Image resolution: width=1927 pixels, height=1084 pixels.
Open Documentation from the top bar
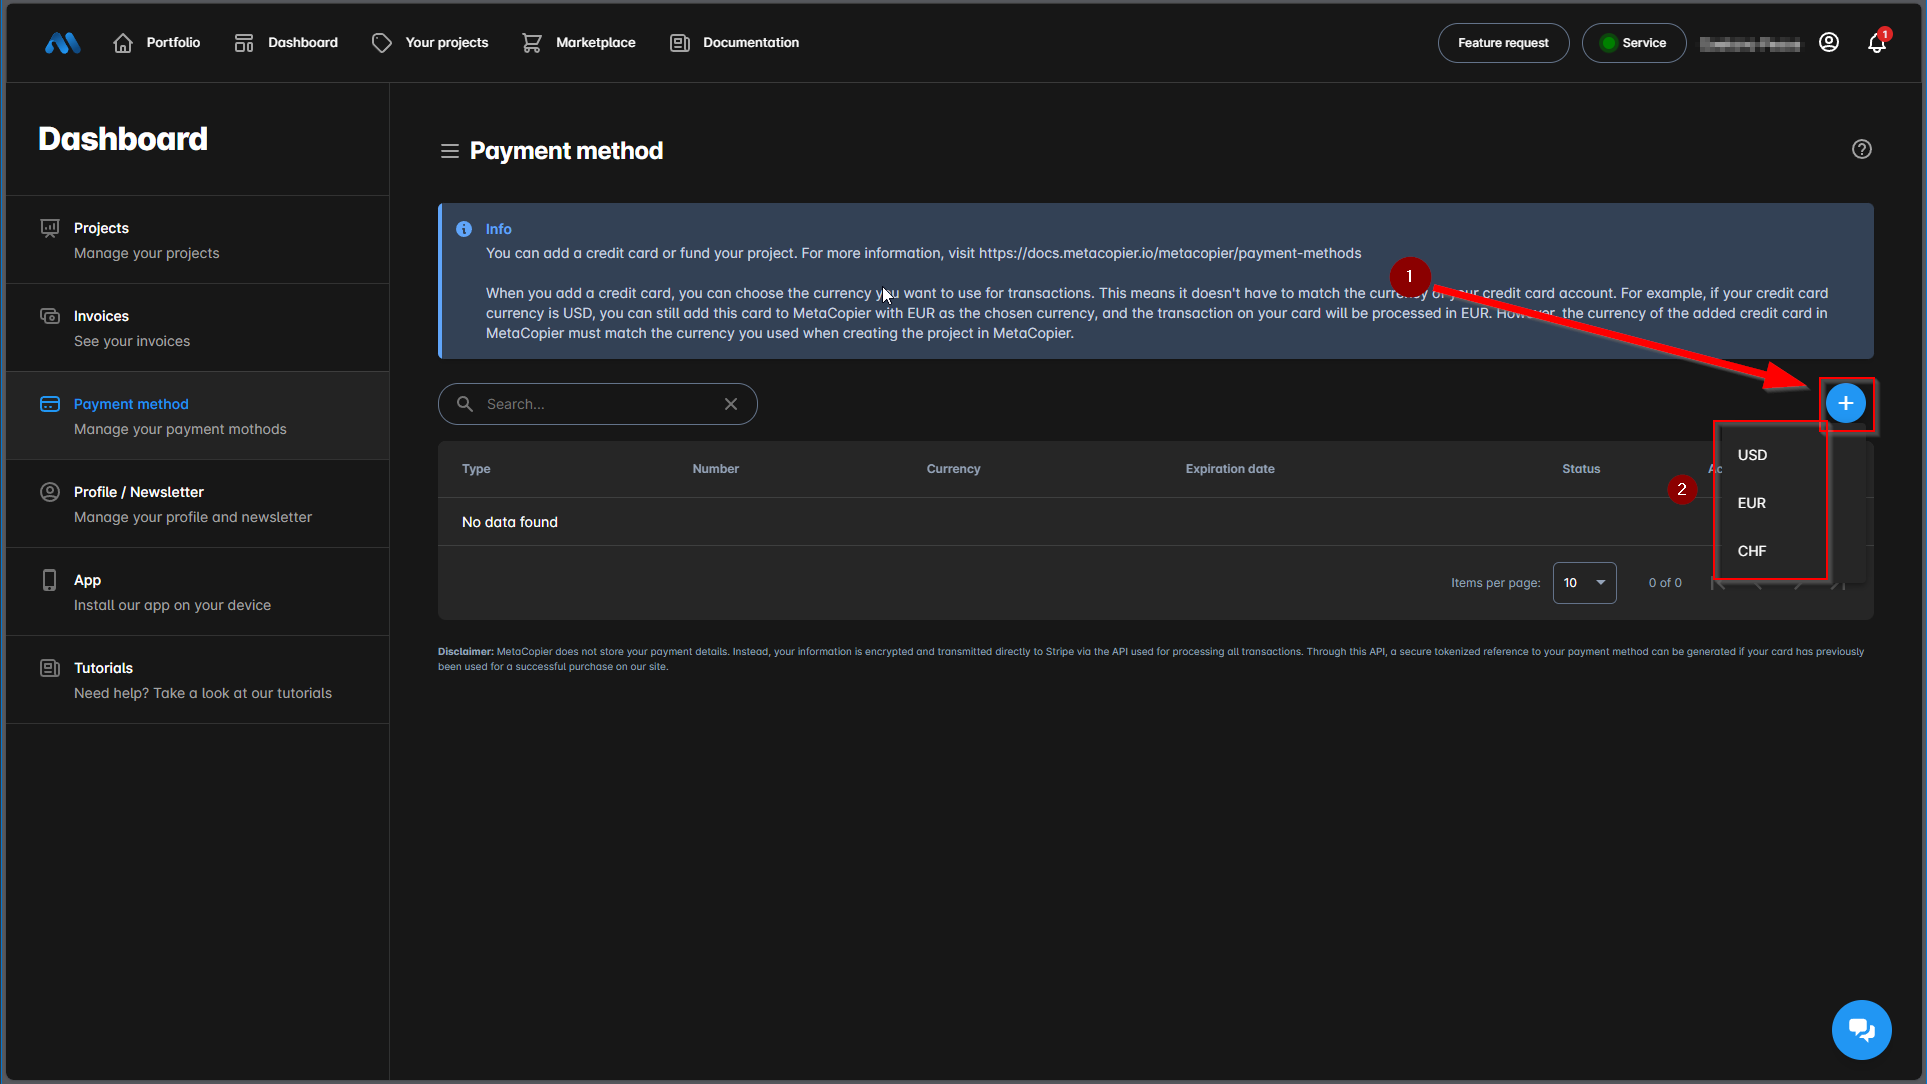[734, 43]
